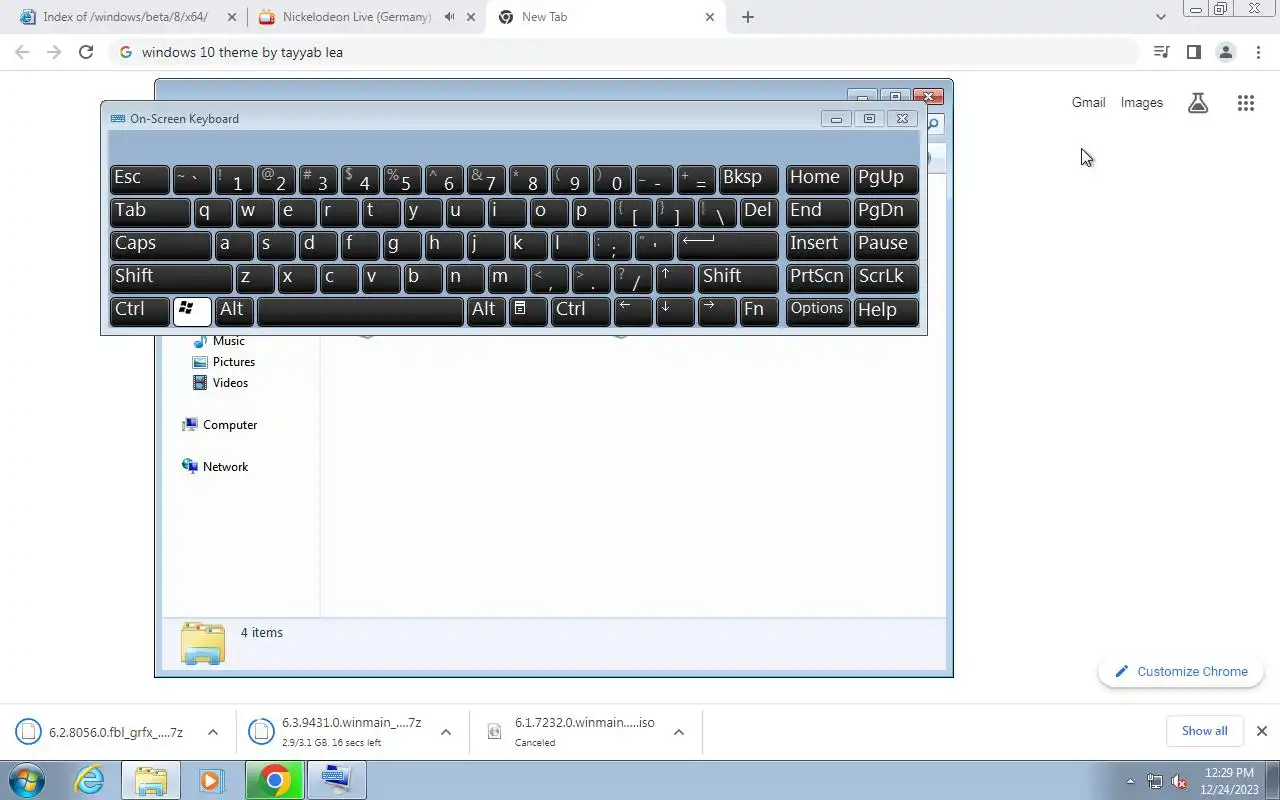Open Windows Media Player taskbar icon
Screen dimensions: 1280x800
pos(211,780)
